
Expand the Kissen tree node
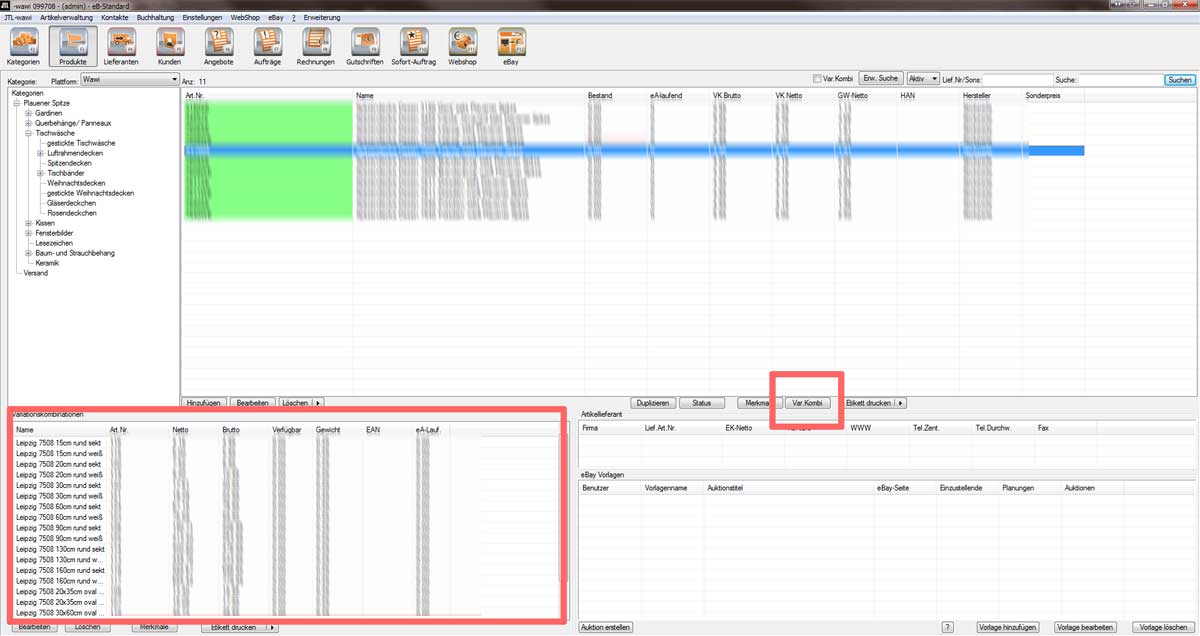29,223
